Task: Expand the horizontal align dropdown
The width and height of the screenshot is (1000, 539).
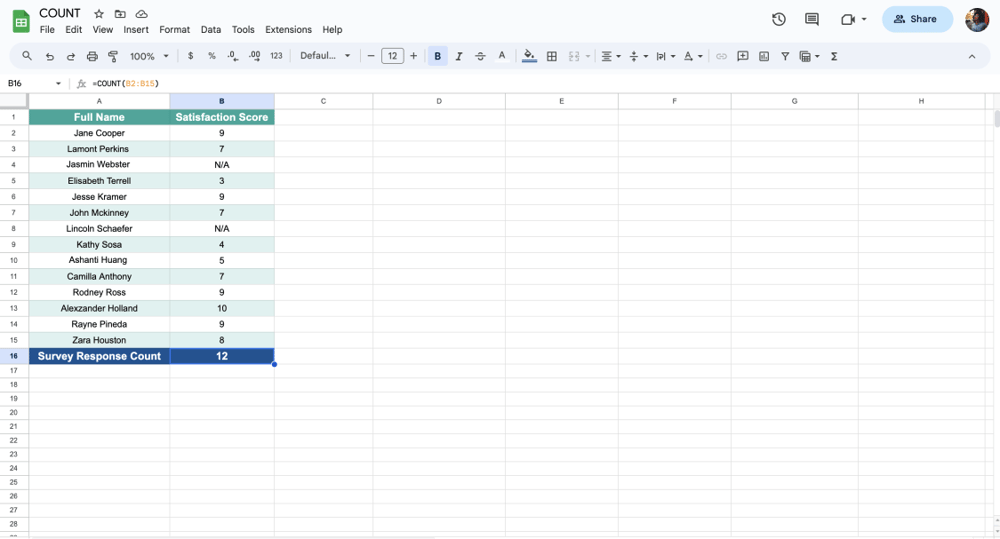Action: (610, 57)
